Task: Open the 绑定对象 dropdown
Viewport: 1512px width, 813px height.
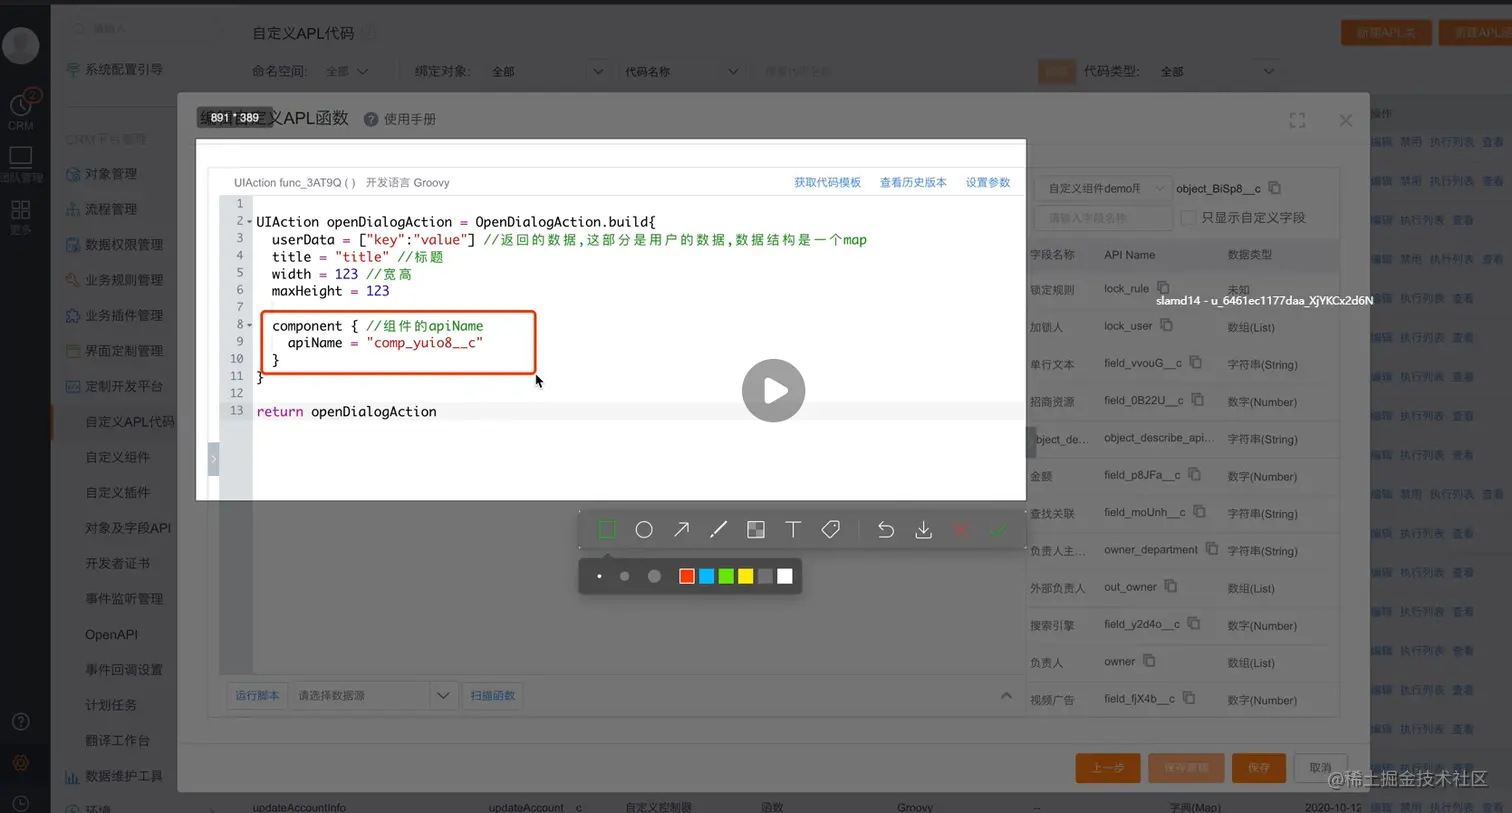Action: pos(547,72)
